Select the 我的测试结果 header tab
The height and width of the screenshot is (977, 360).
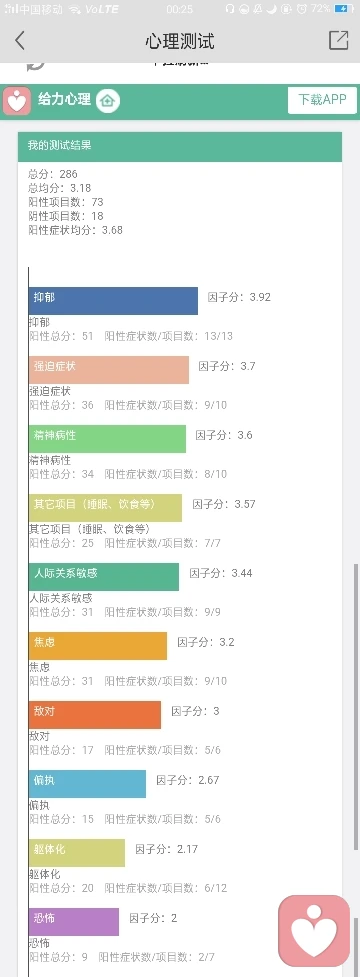180,146
